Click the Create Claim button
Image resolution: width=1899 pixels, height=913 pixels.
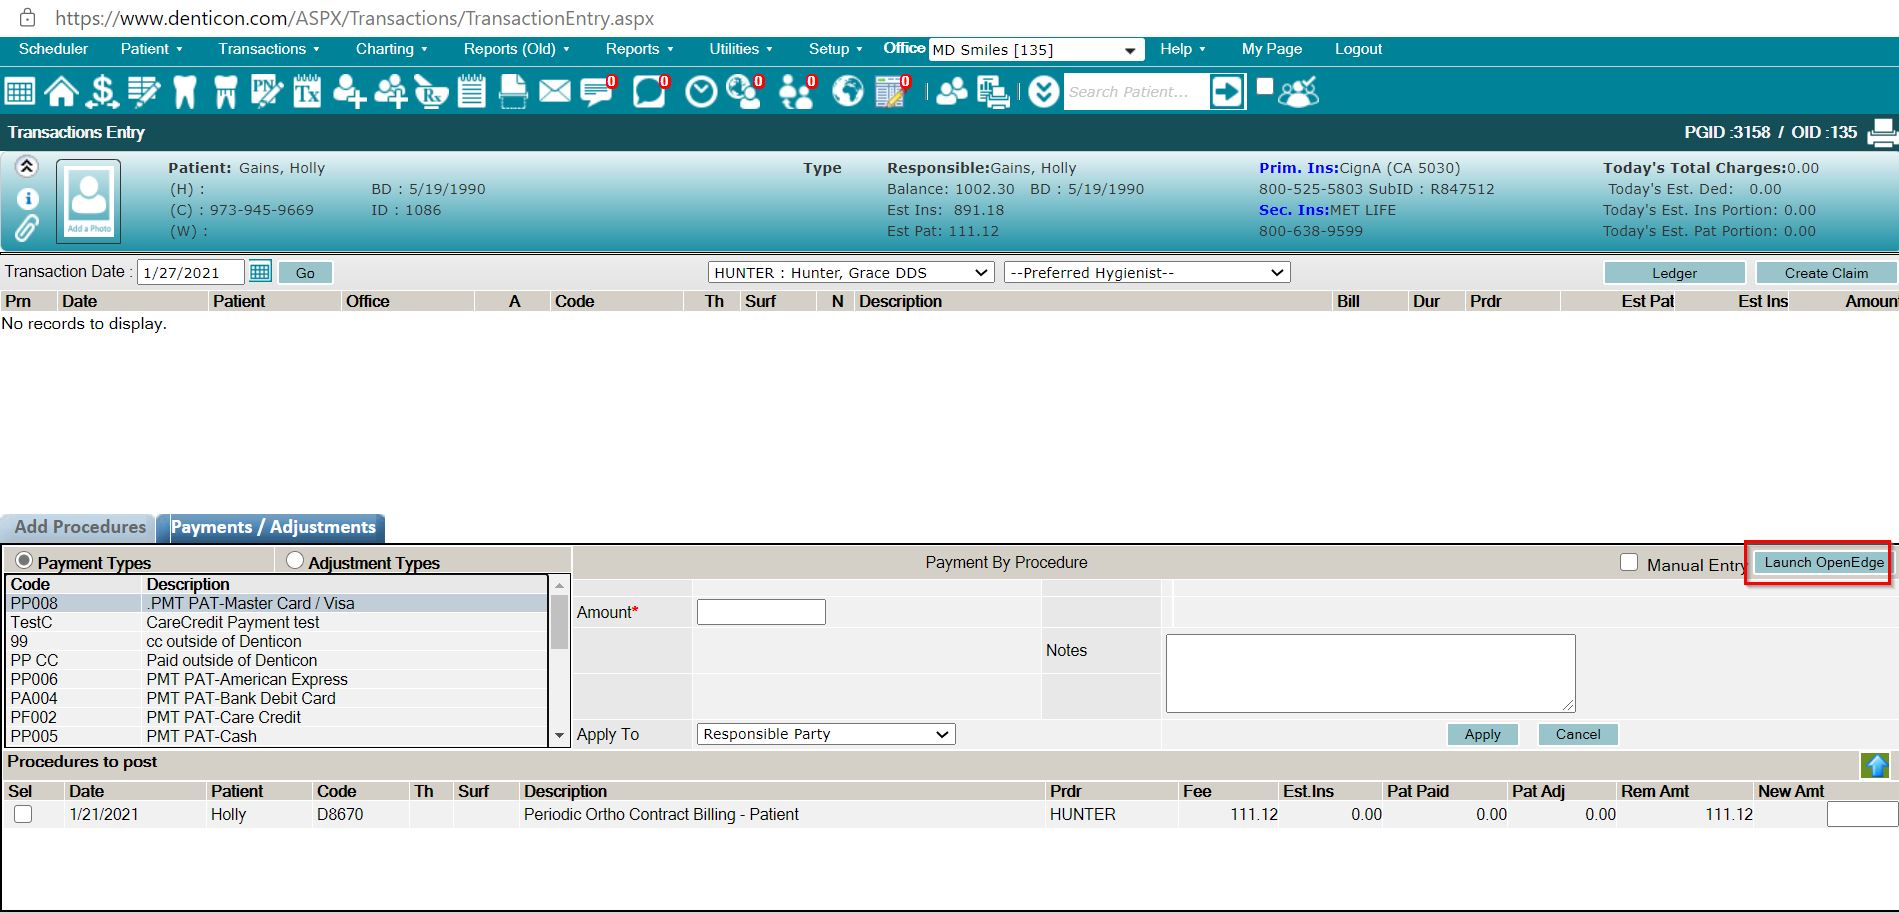click(1826, 273)
